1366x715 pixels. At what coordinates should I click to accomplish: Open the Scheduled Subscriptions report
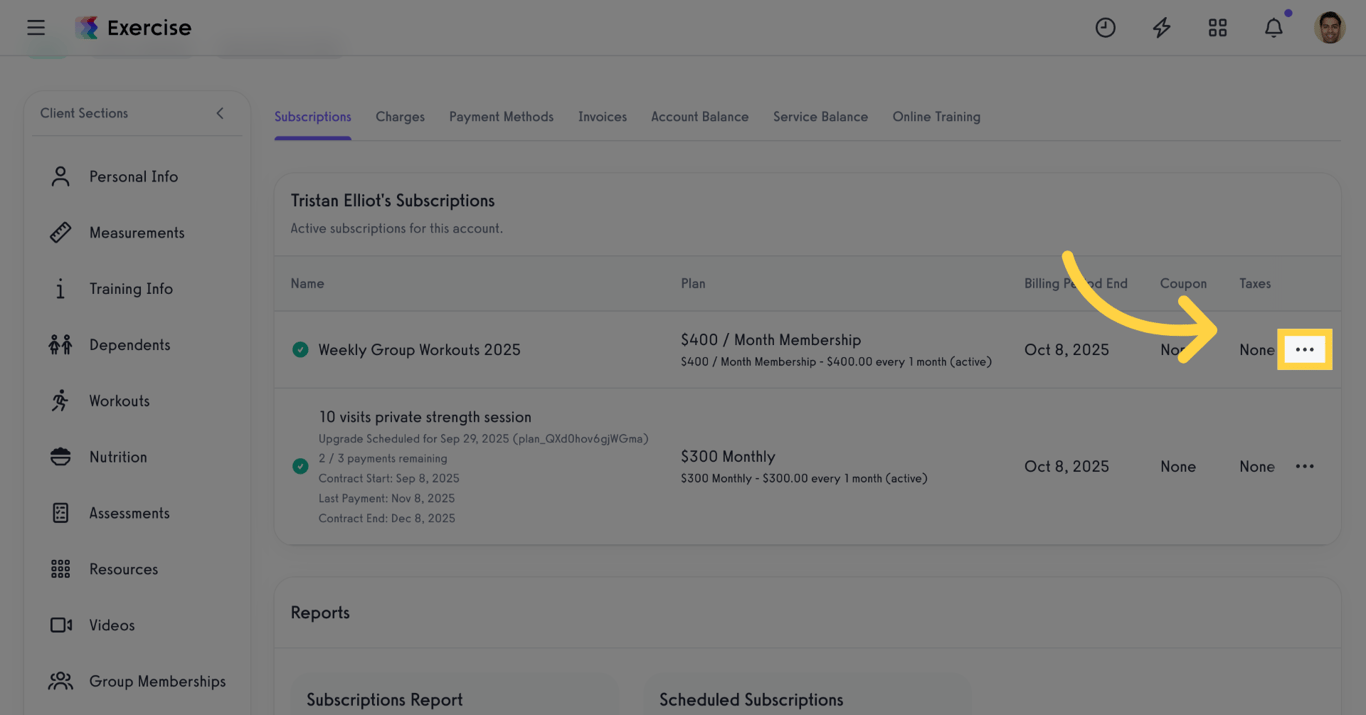(x=751, y=699)
